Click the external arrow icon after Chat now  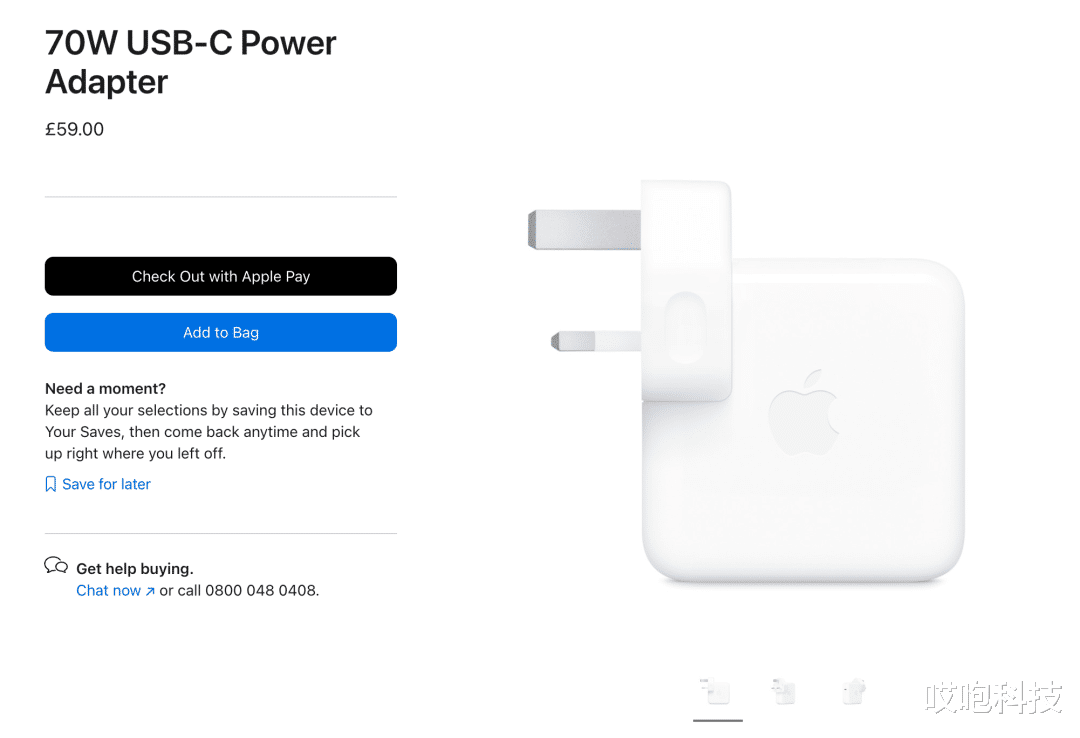tap(149, 591)
